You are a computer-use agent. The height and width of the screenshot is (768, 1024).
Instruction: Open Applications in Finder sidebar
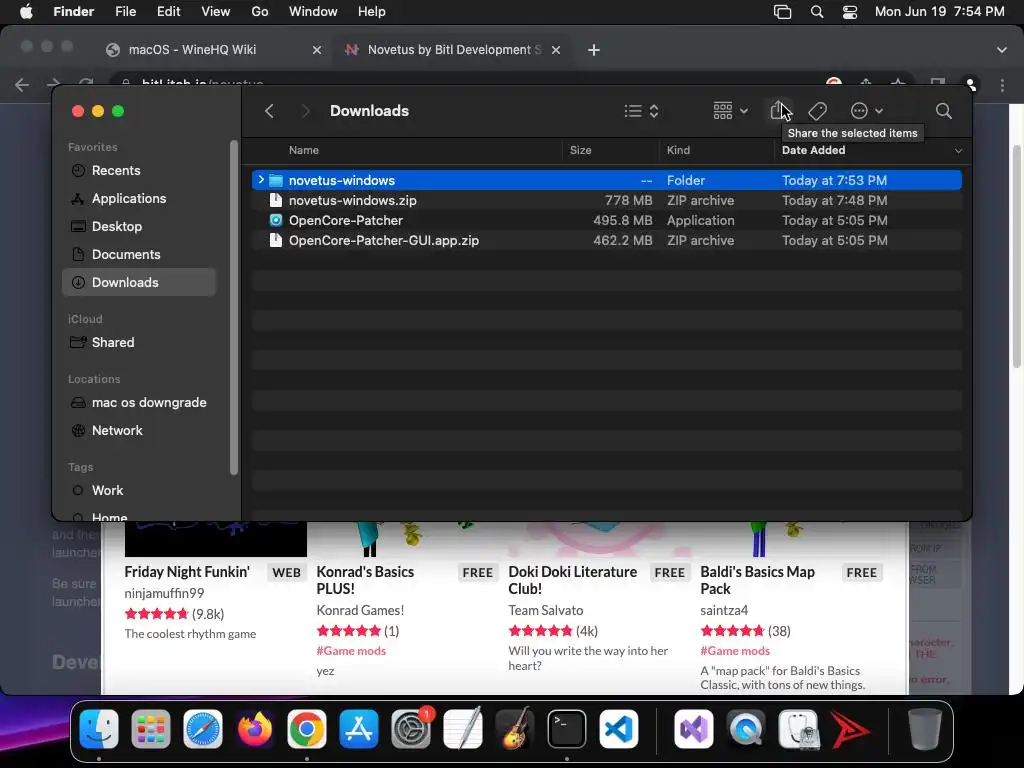click(139, 199)
